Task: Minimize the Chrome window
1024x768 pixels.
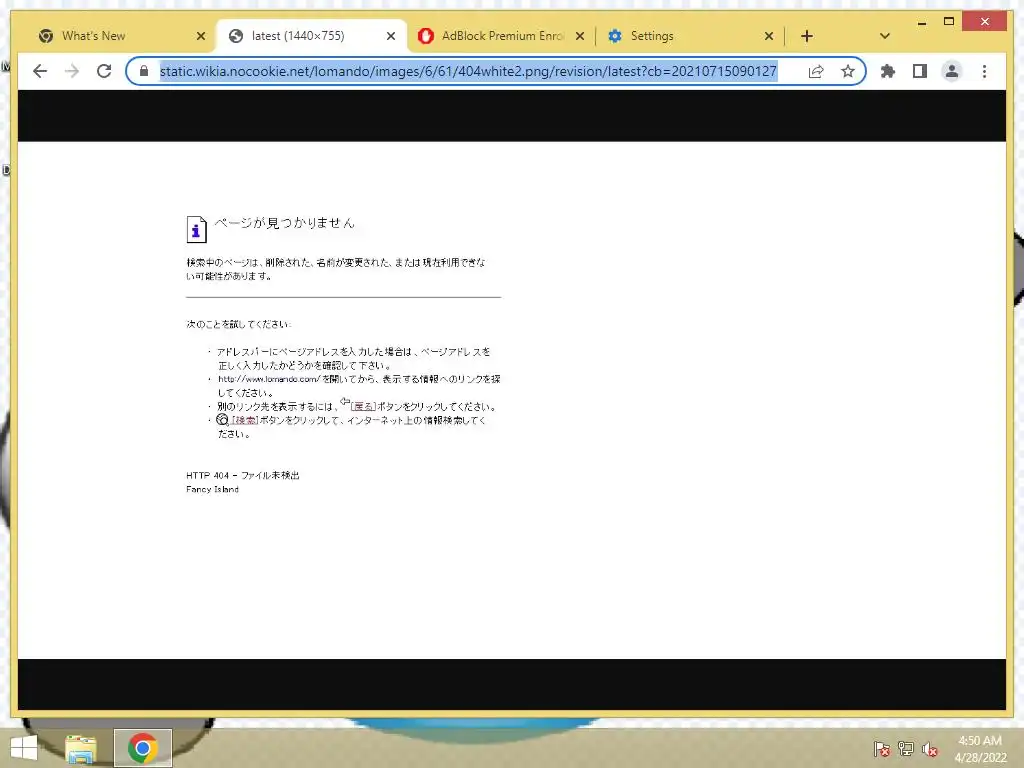Action: [921, 23]
